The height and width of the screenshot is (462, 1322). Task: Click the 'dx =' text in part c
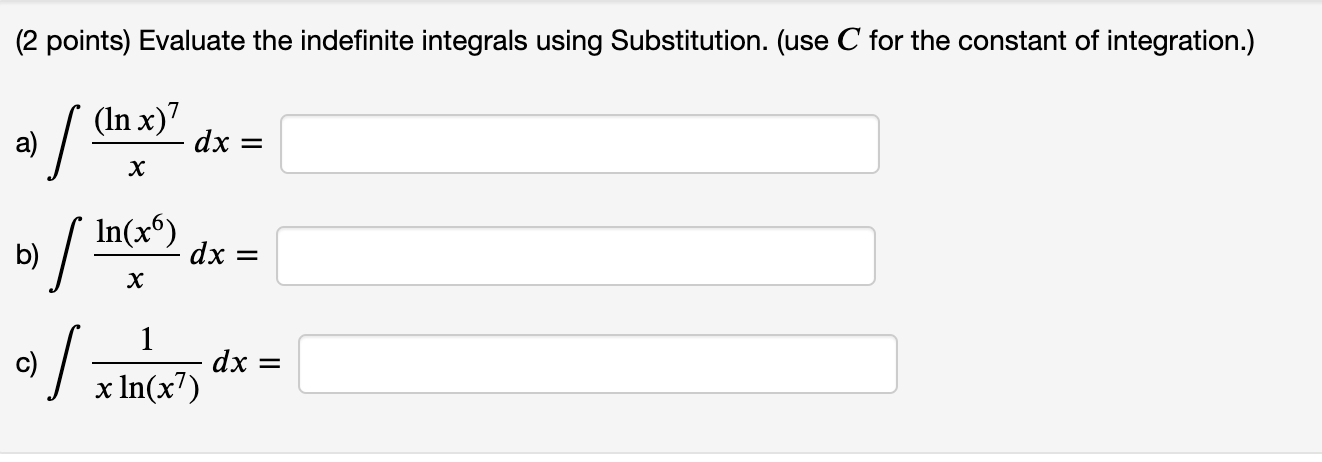(251, 362)
